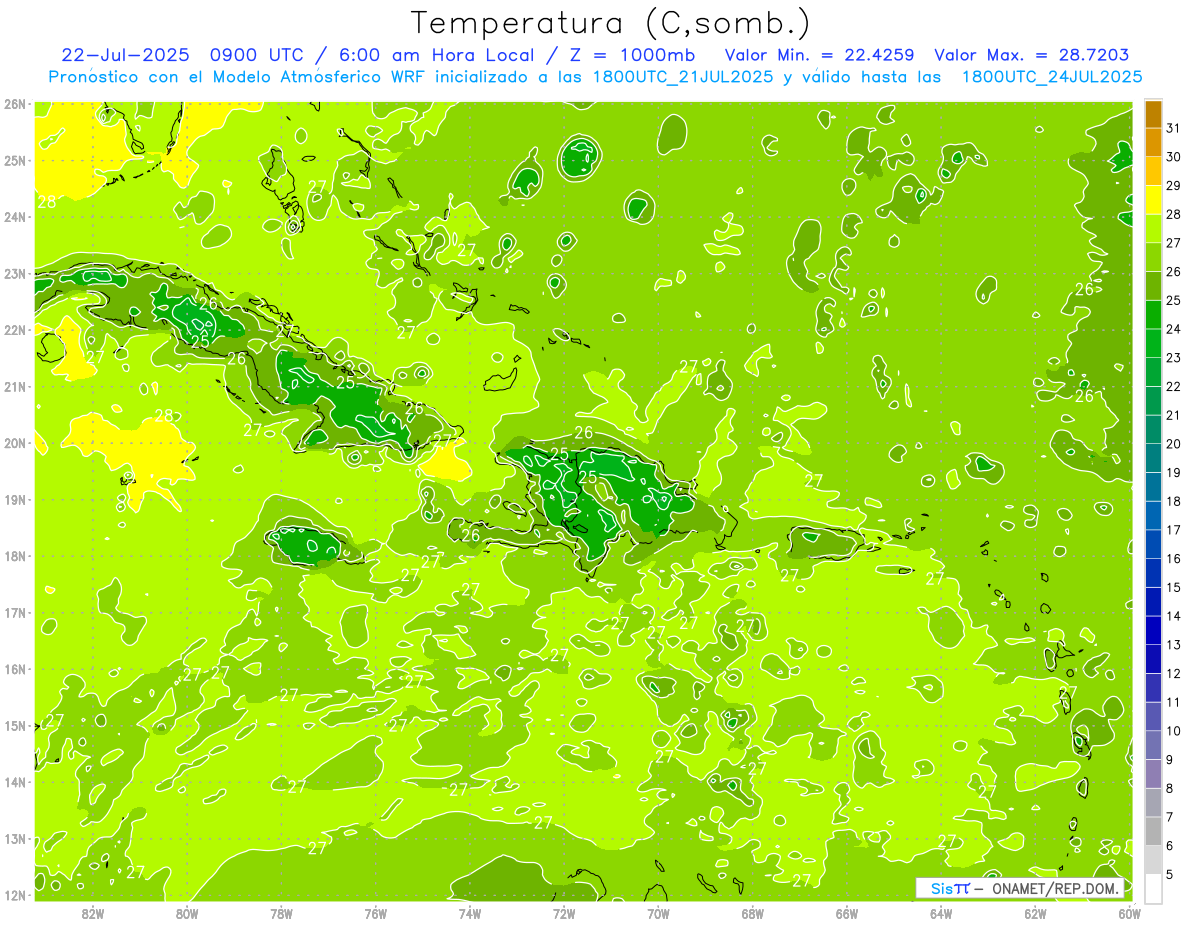Click the 60W longitude axis label
Viewport: 1200px width, 927px height.
pos(1129,913)
